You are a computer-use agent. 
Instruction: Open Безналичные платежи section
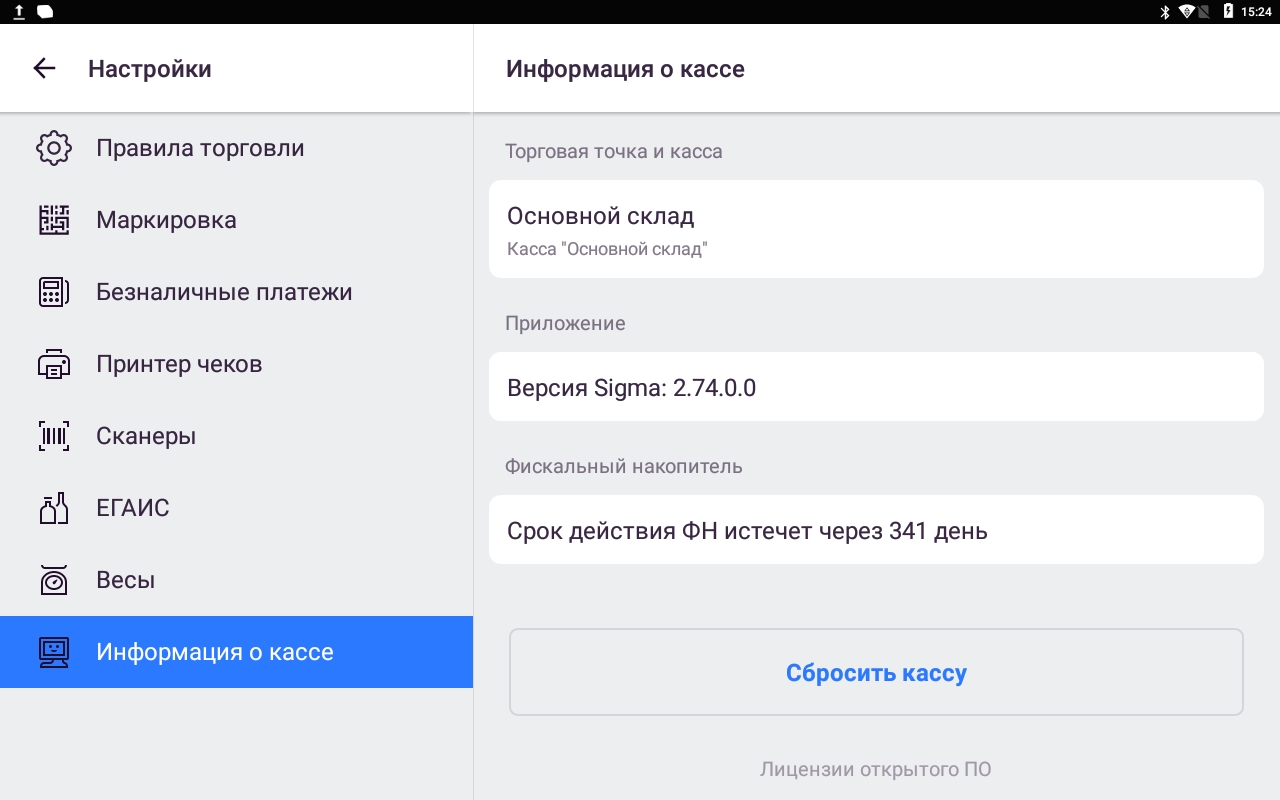pyautogui.click(x=236, y=292)
